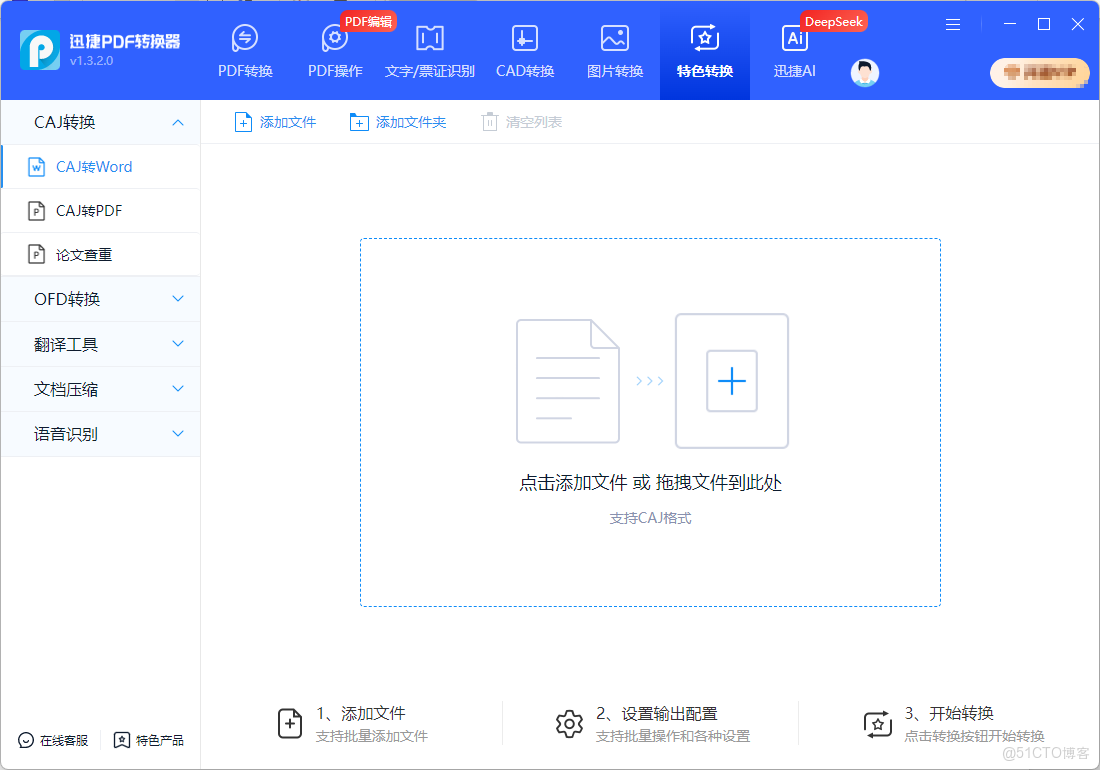Switch to the 特色转换 tab
Screen dimensions: 1100x770
(704, 50)
